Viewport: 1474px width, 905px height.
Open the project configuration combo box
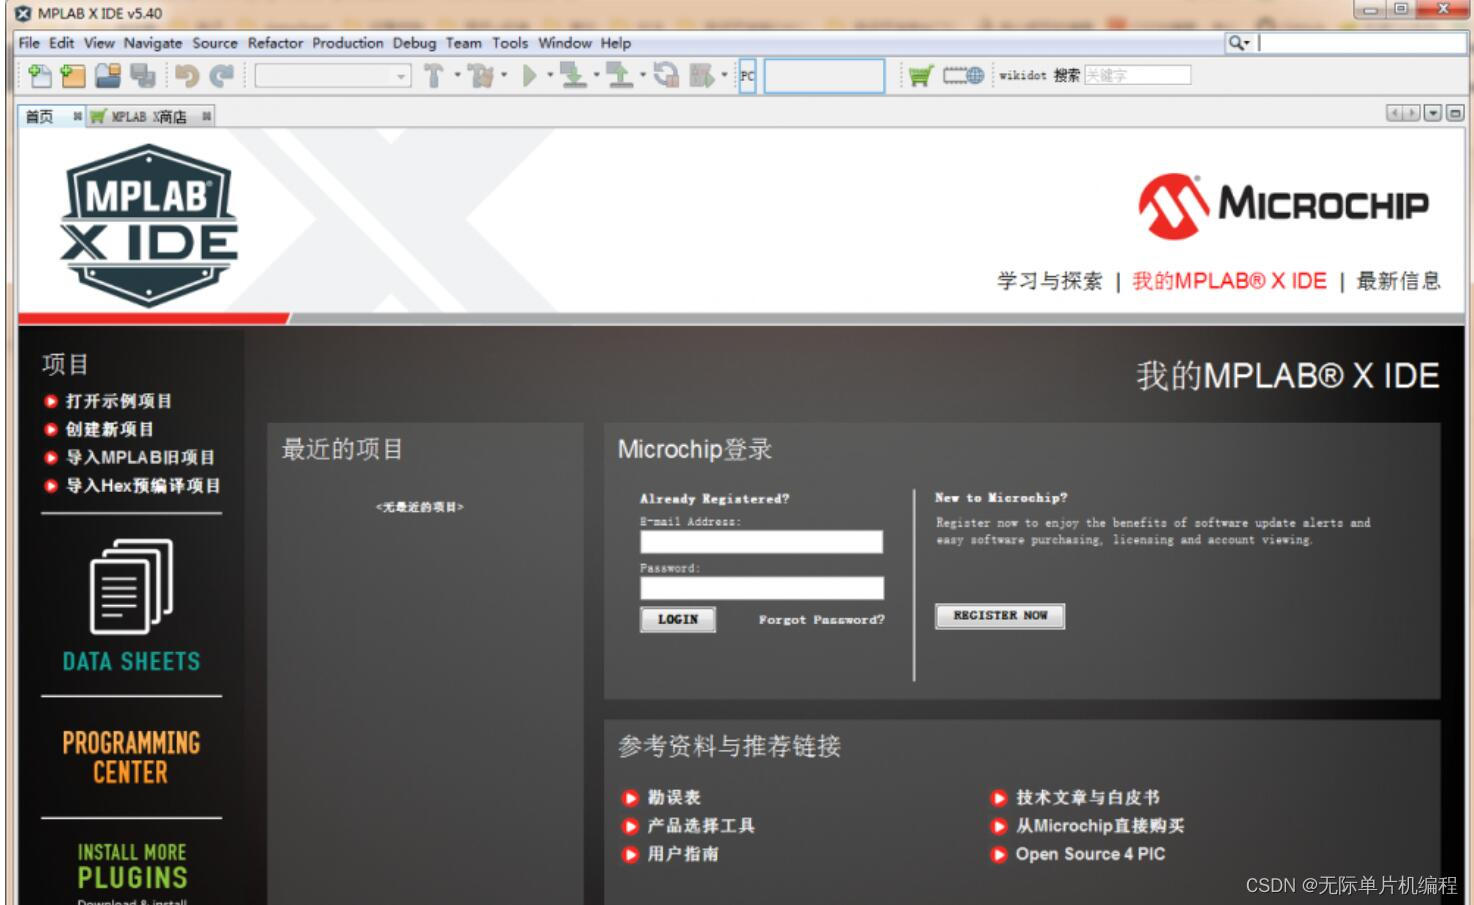tap(333, 76)
